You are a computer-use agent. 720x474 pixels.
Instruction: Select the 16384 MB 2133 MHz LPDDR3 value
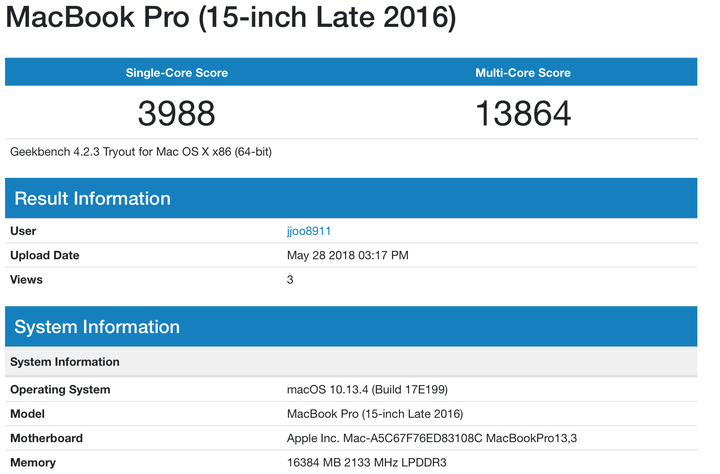tap(366, 463)
